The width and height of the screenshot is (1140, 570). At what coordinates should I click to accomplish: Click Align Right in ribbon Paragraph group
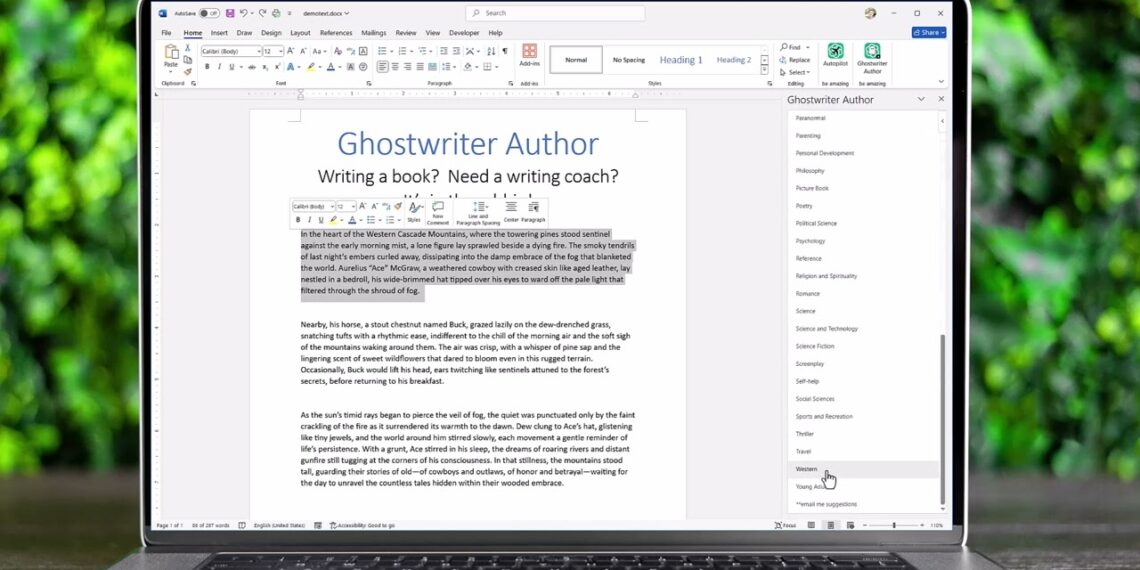pos(407,67)
